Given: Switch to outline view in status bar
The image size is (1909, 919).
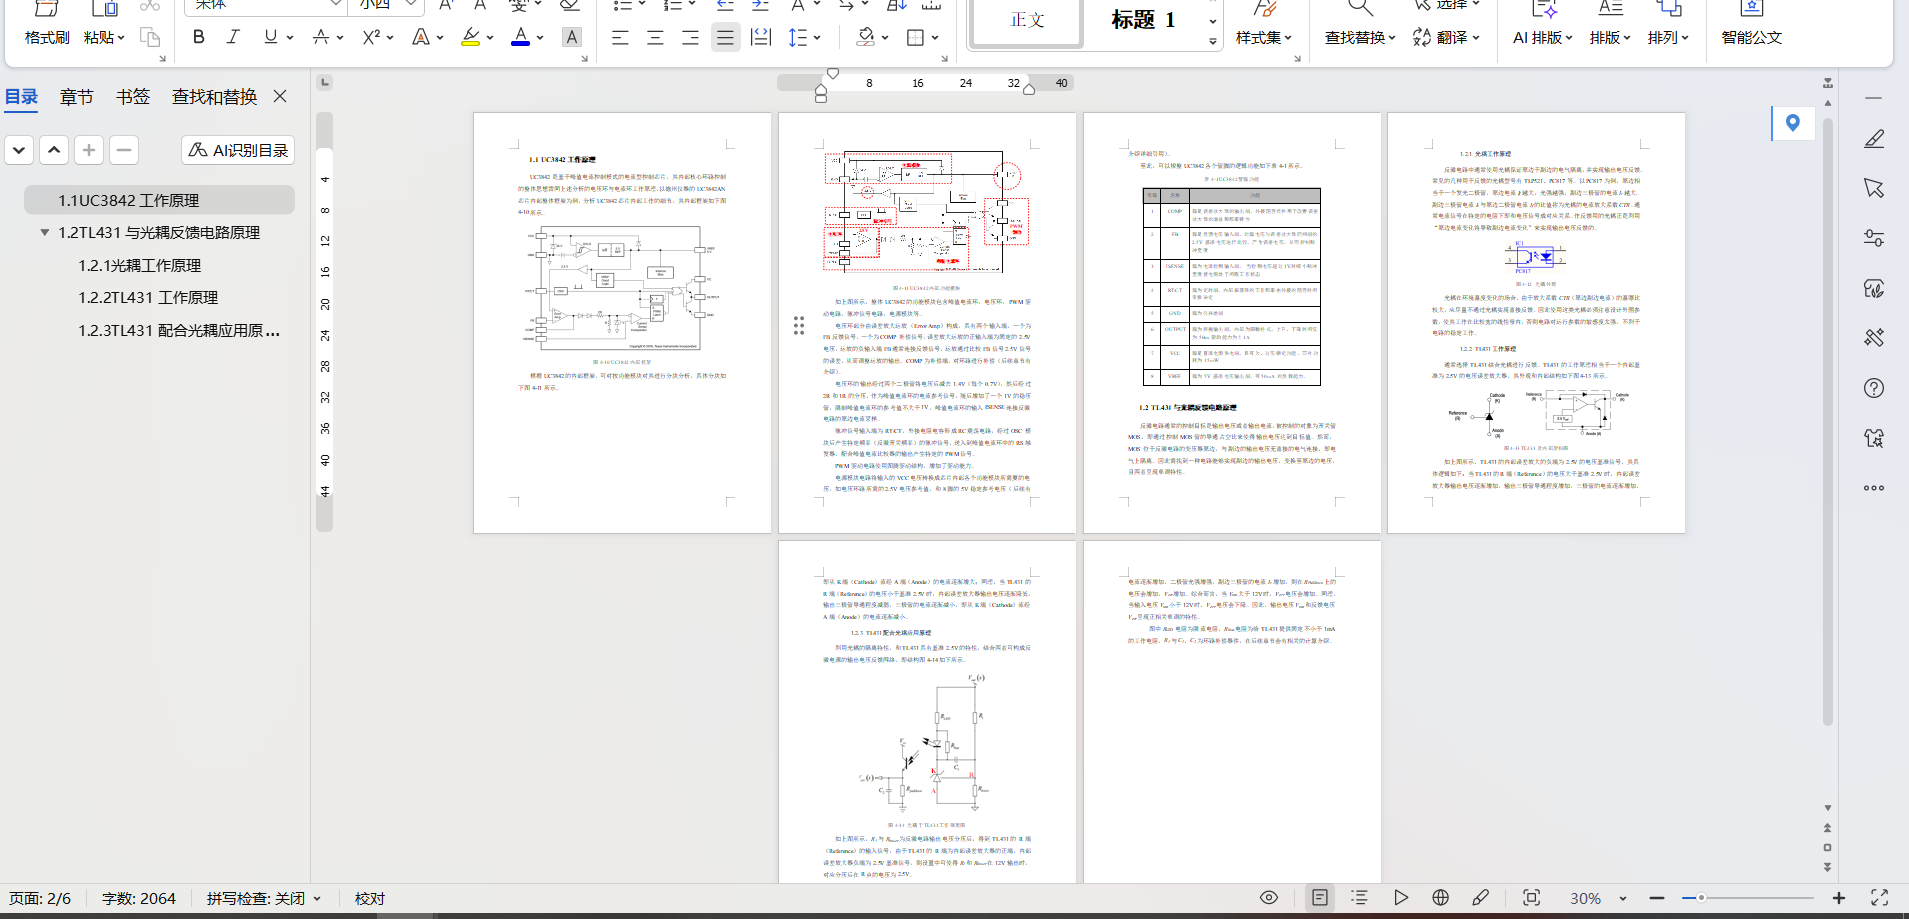Looking at the screenshot, I should [1359, 898].
